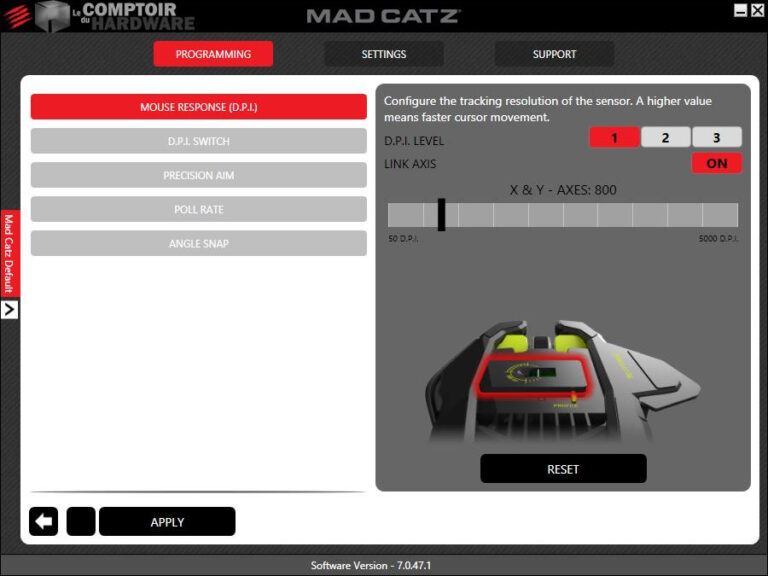This screenshot has width=768, height=576.
Task: Open the Support tab
Action: pyautogui.click(x=554, y=54)
